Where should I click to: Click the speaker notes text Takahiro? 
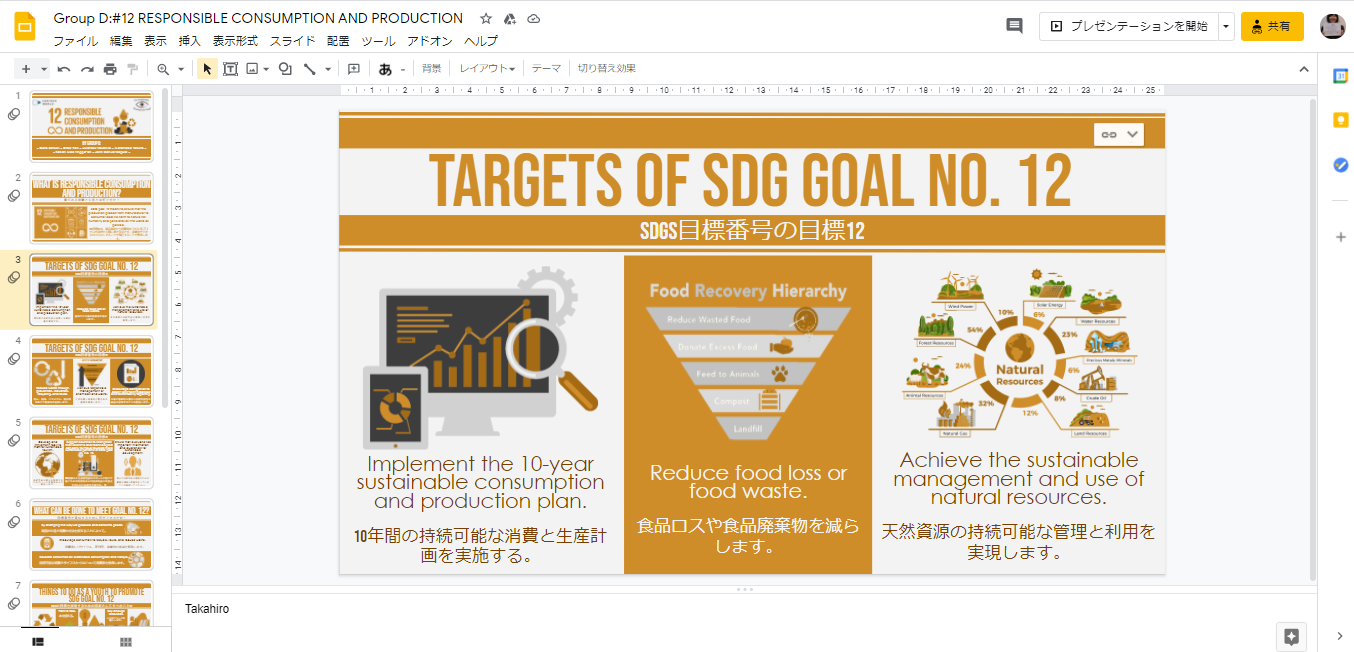pyautogui.click(x=207, y=608)
